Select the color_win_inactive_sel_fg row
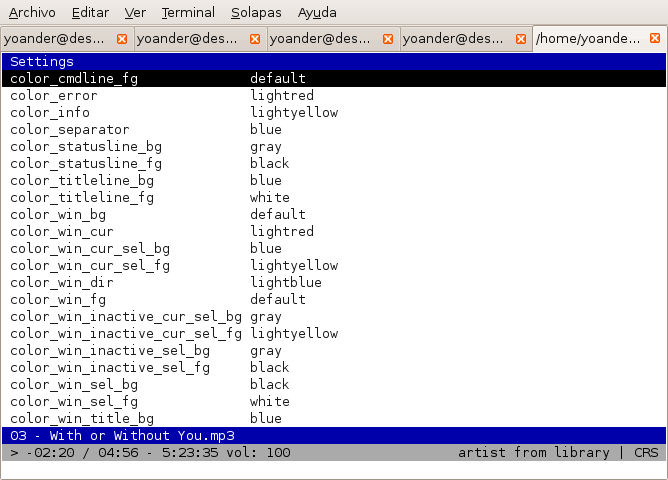 [334, 368]
